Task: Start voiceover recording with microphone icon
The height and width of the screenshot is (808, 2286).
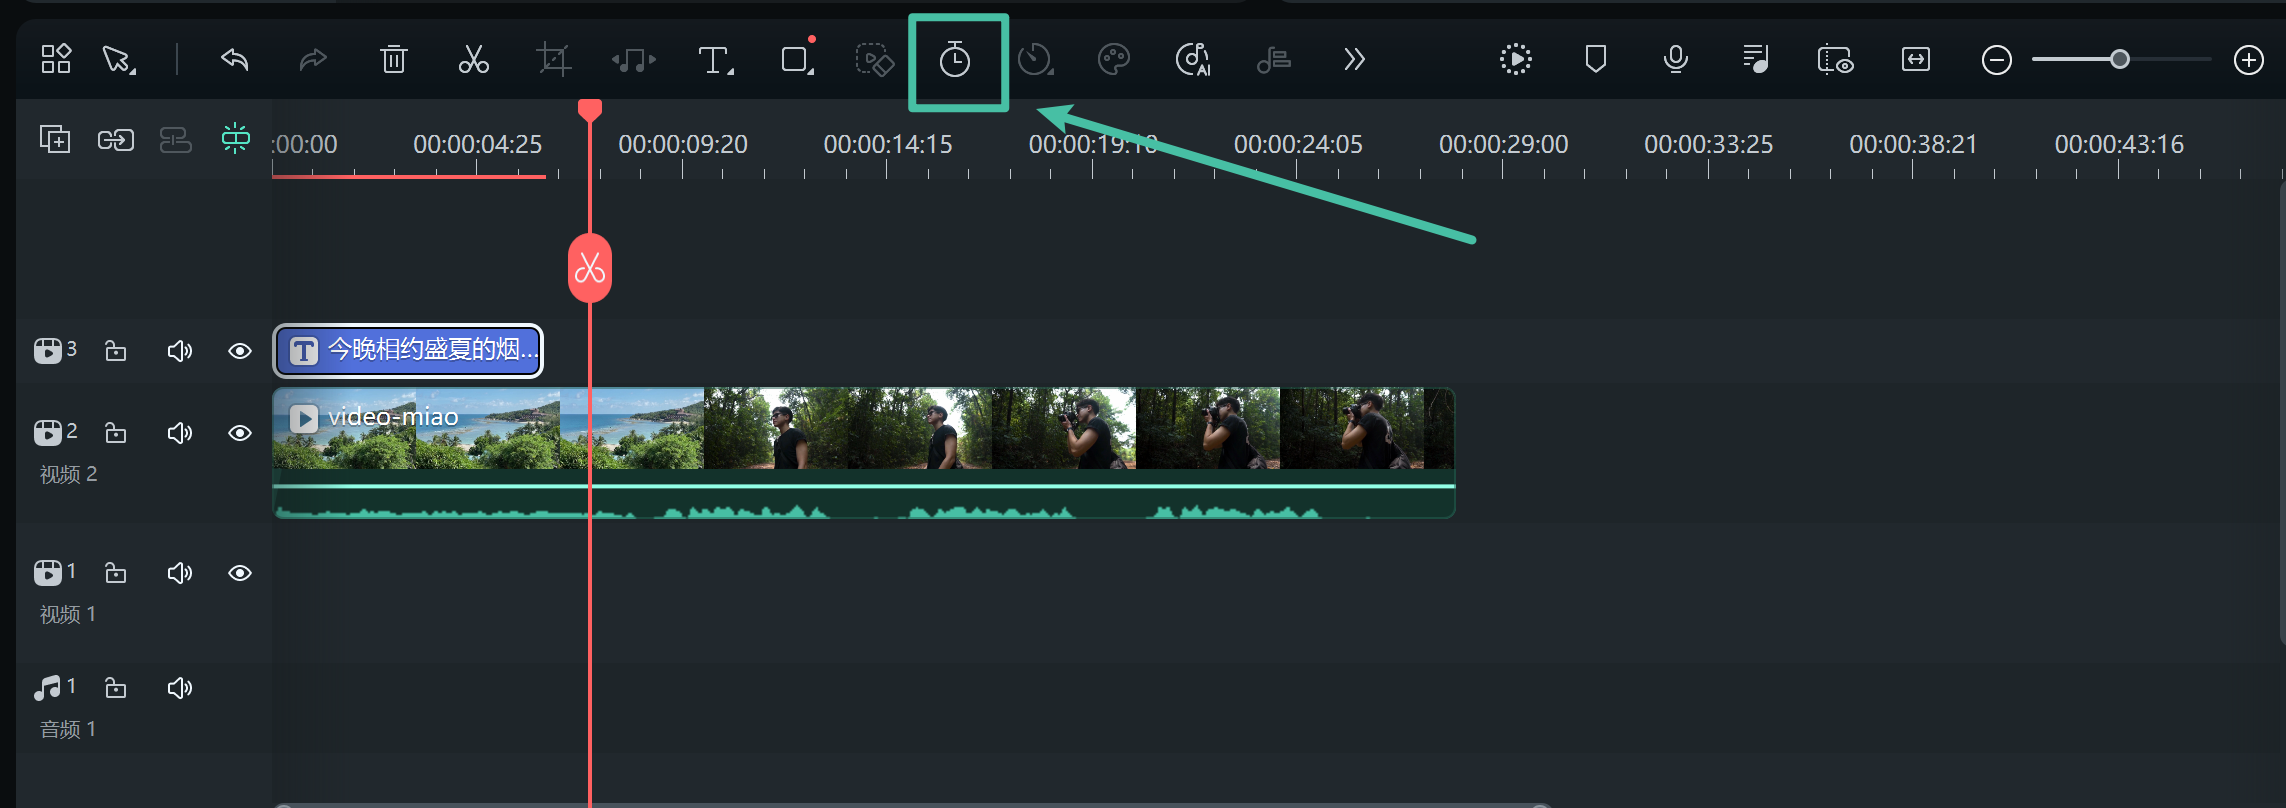Action: coord(1676,60)
